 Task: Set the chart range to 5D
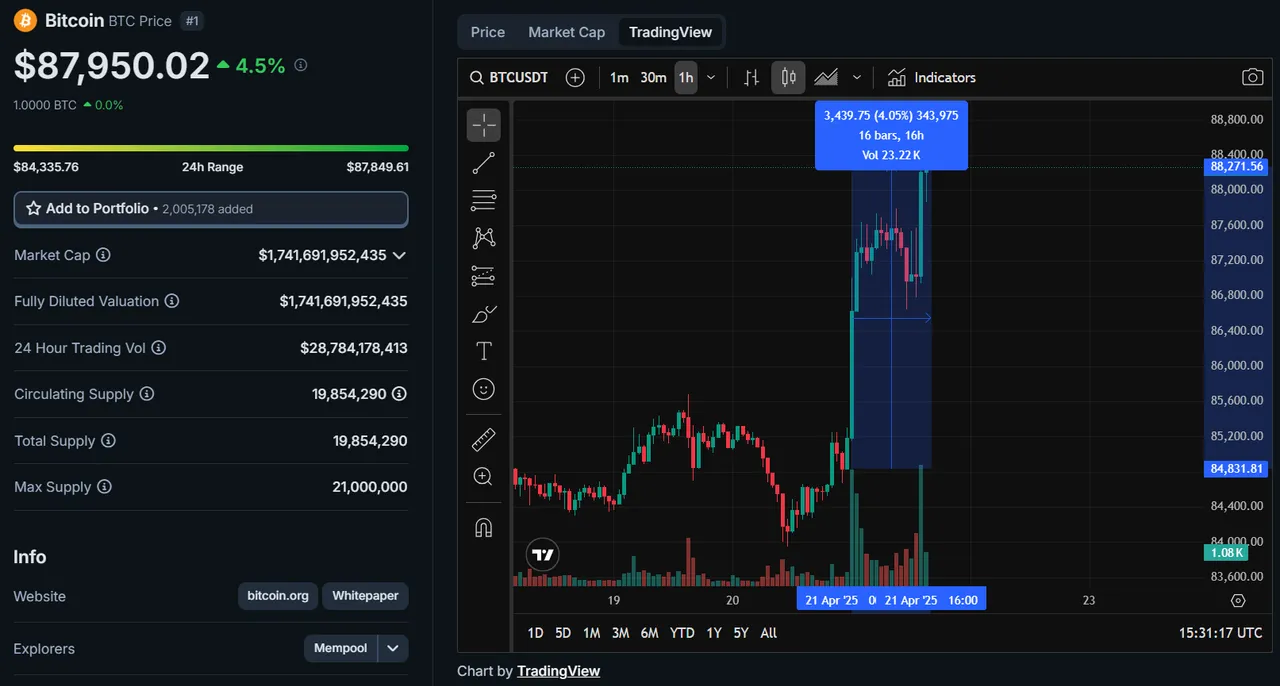pos(563,633)
